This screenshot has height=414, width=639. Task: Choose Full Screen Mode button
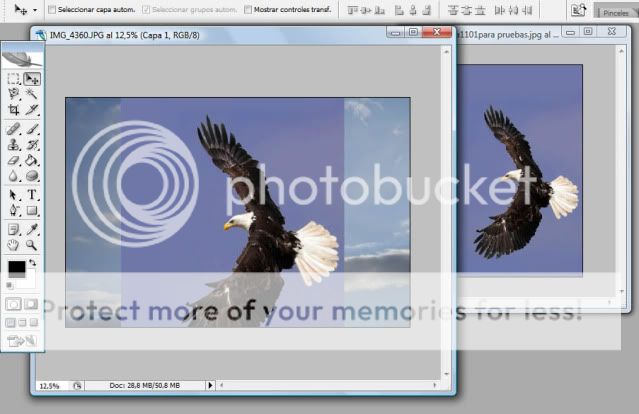point(33,323)
